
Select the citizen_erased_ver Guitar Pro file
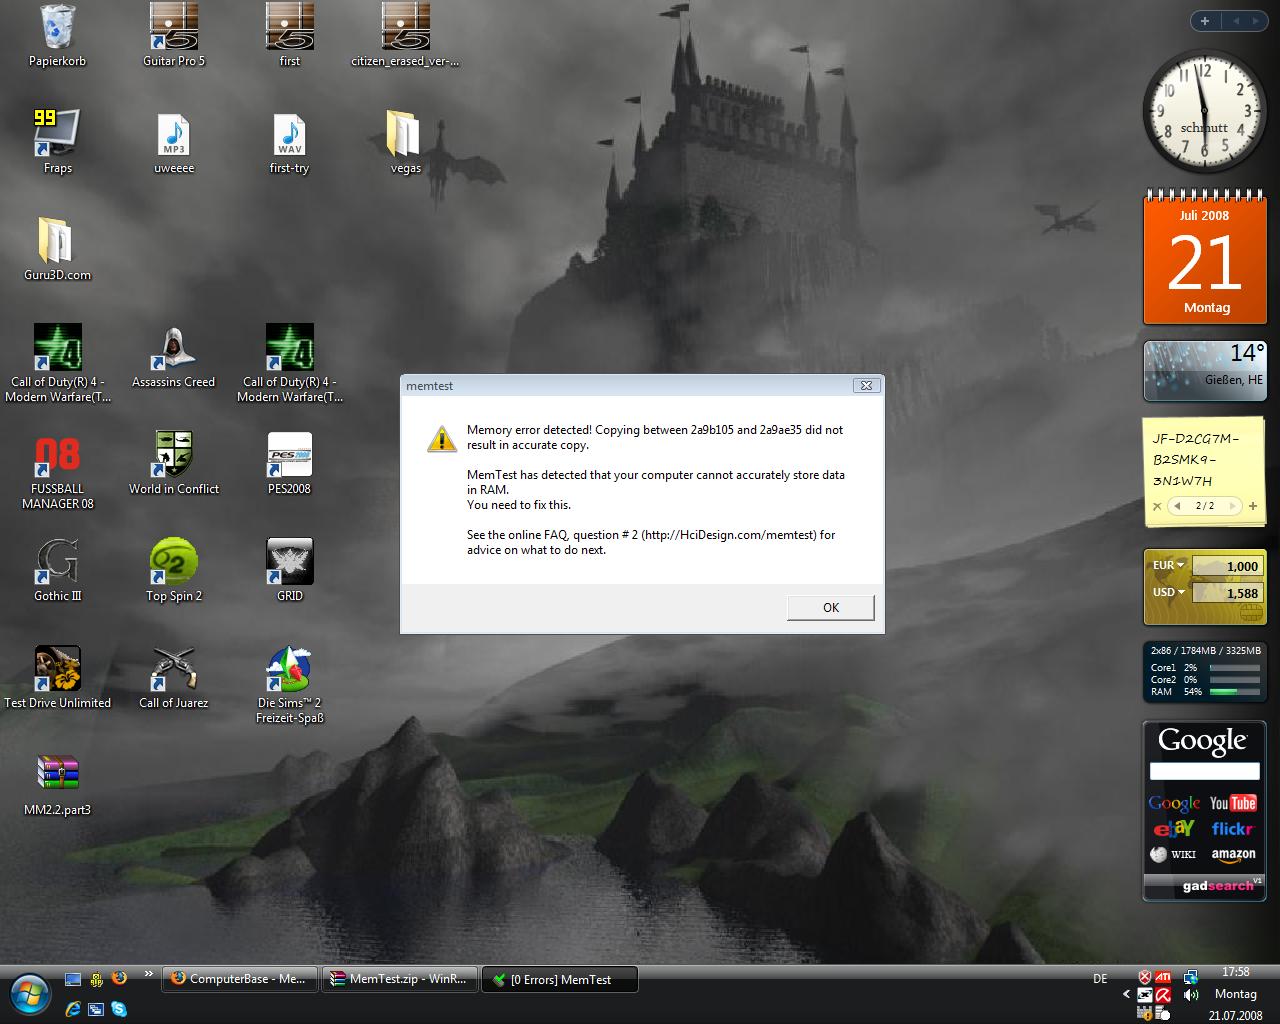point(406,36)
